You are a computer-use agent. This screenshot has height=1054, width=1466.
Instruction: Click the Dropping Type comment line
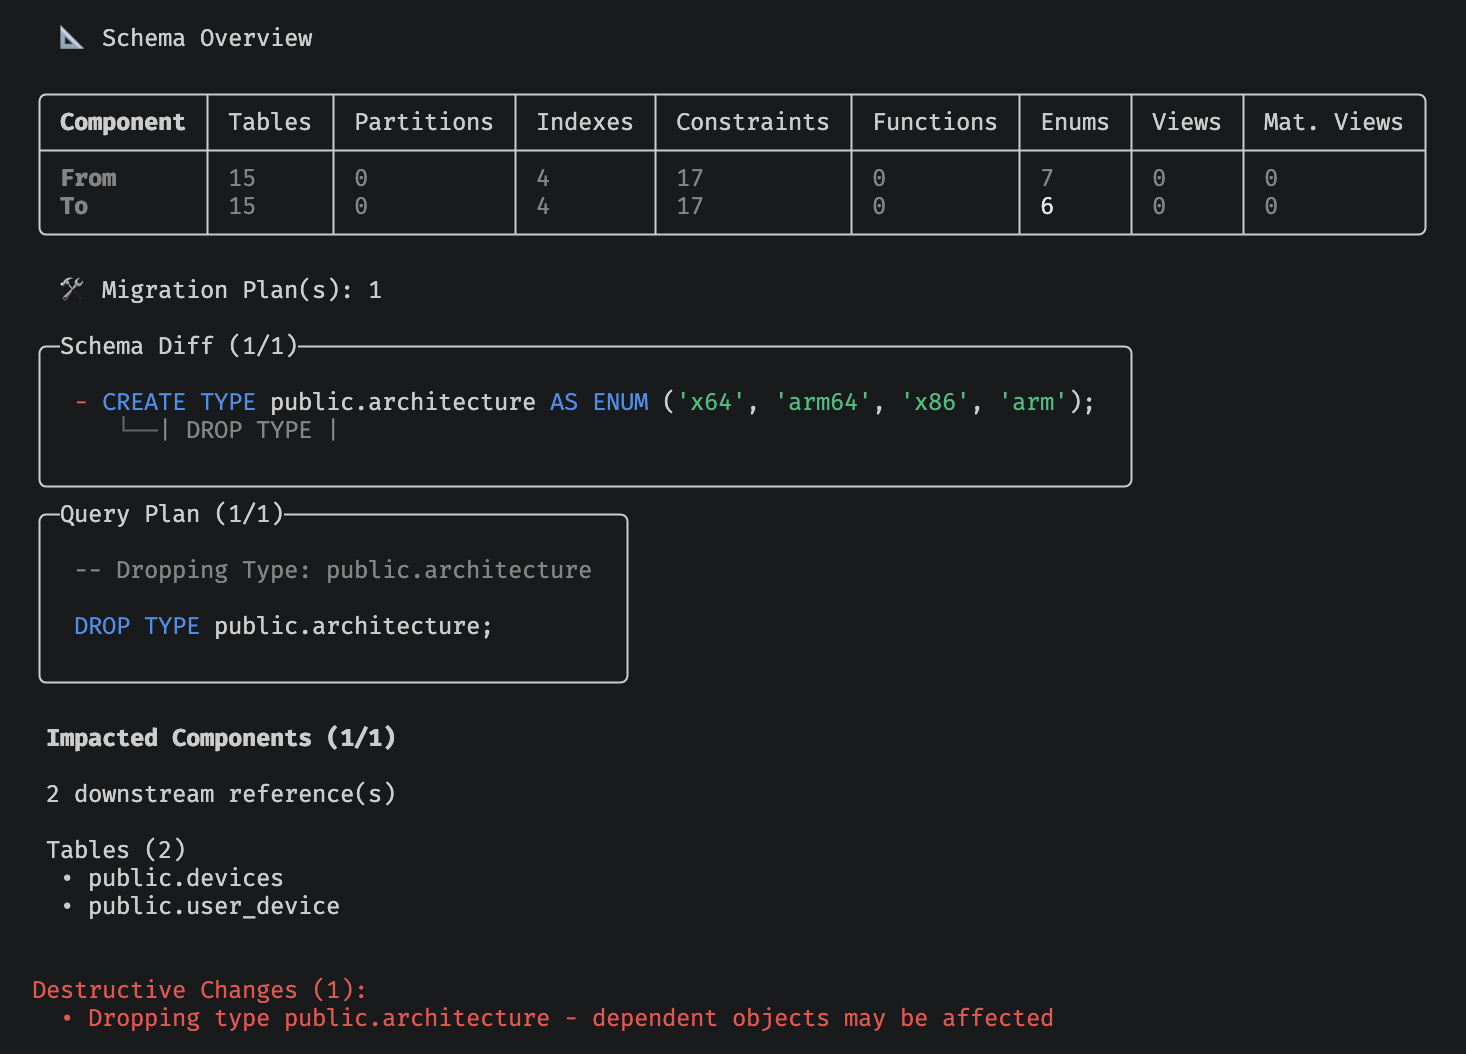coord(333,570)
